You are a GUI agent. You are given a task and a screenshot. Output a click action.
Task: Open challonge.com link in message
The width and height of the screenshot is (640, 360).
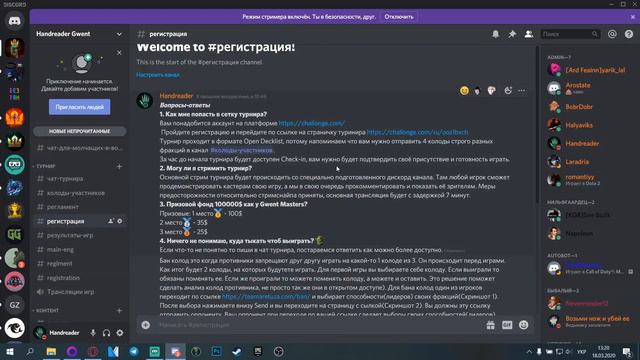click(x=311, y=123)
